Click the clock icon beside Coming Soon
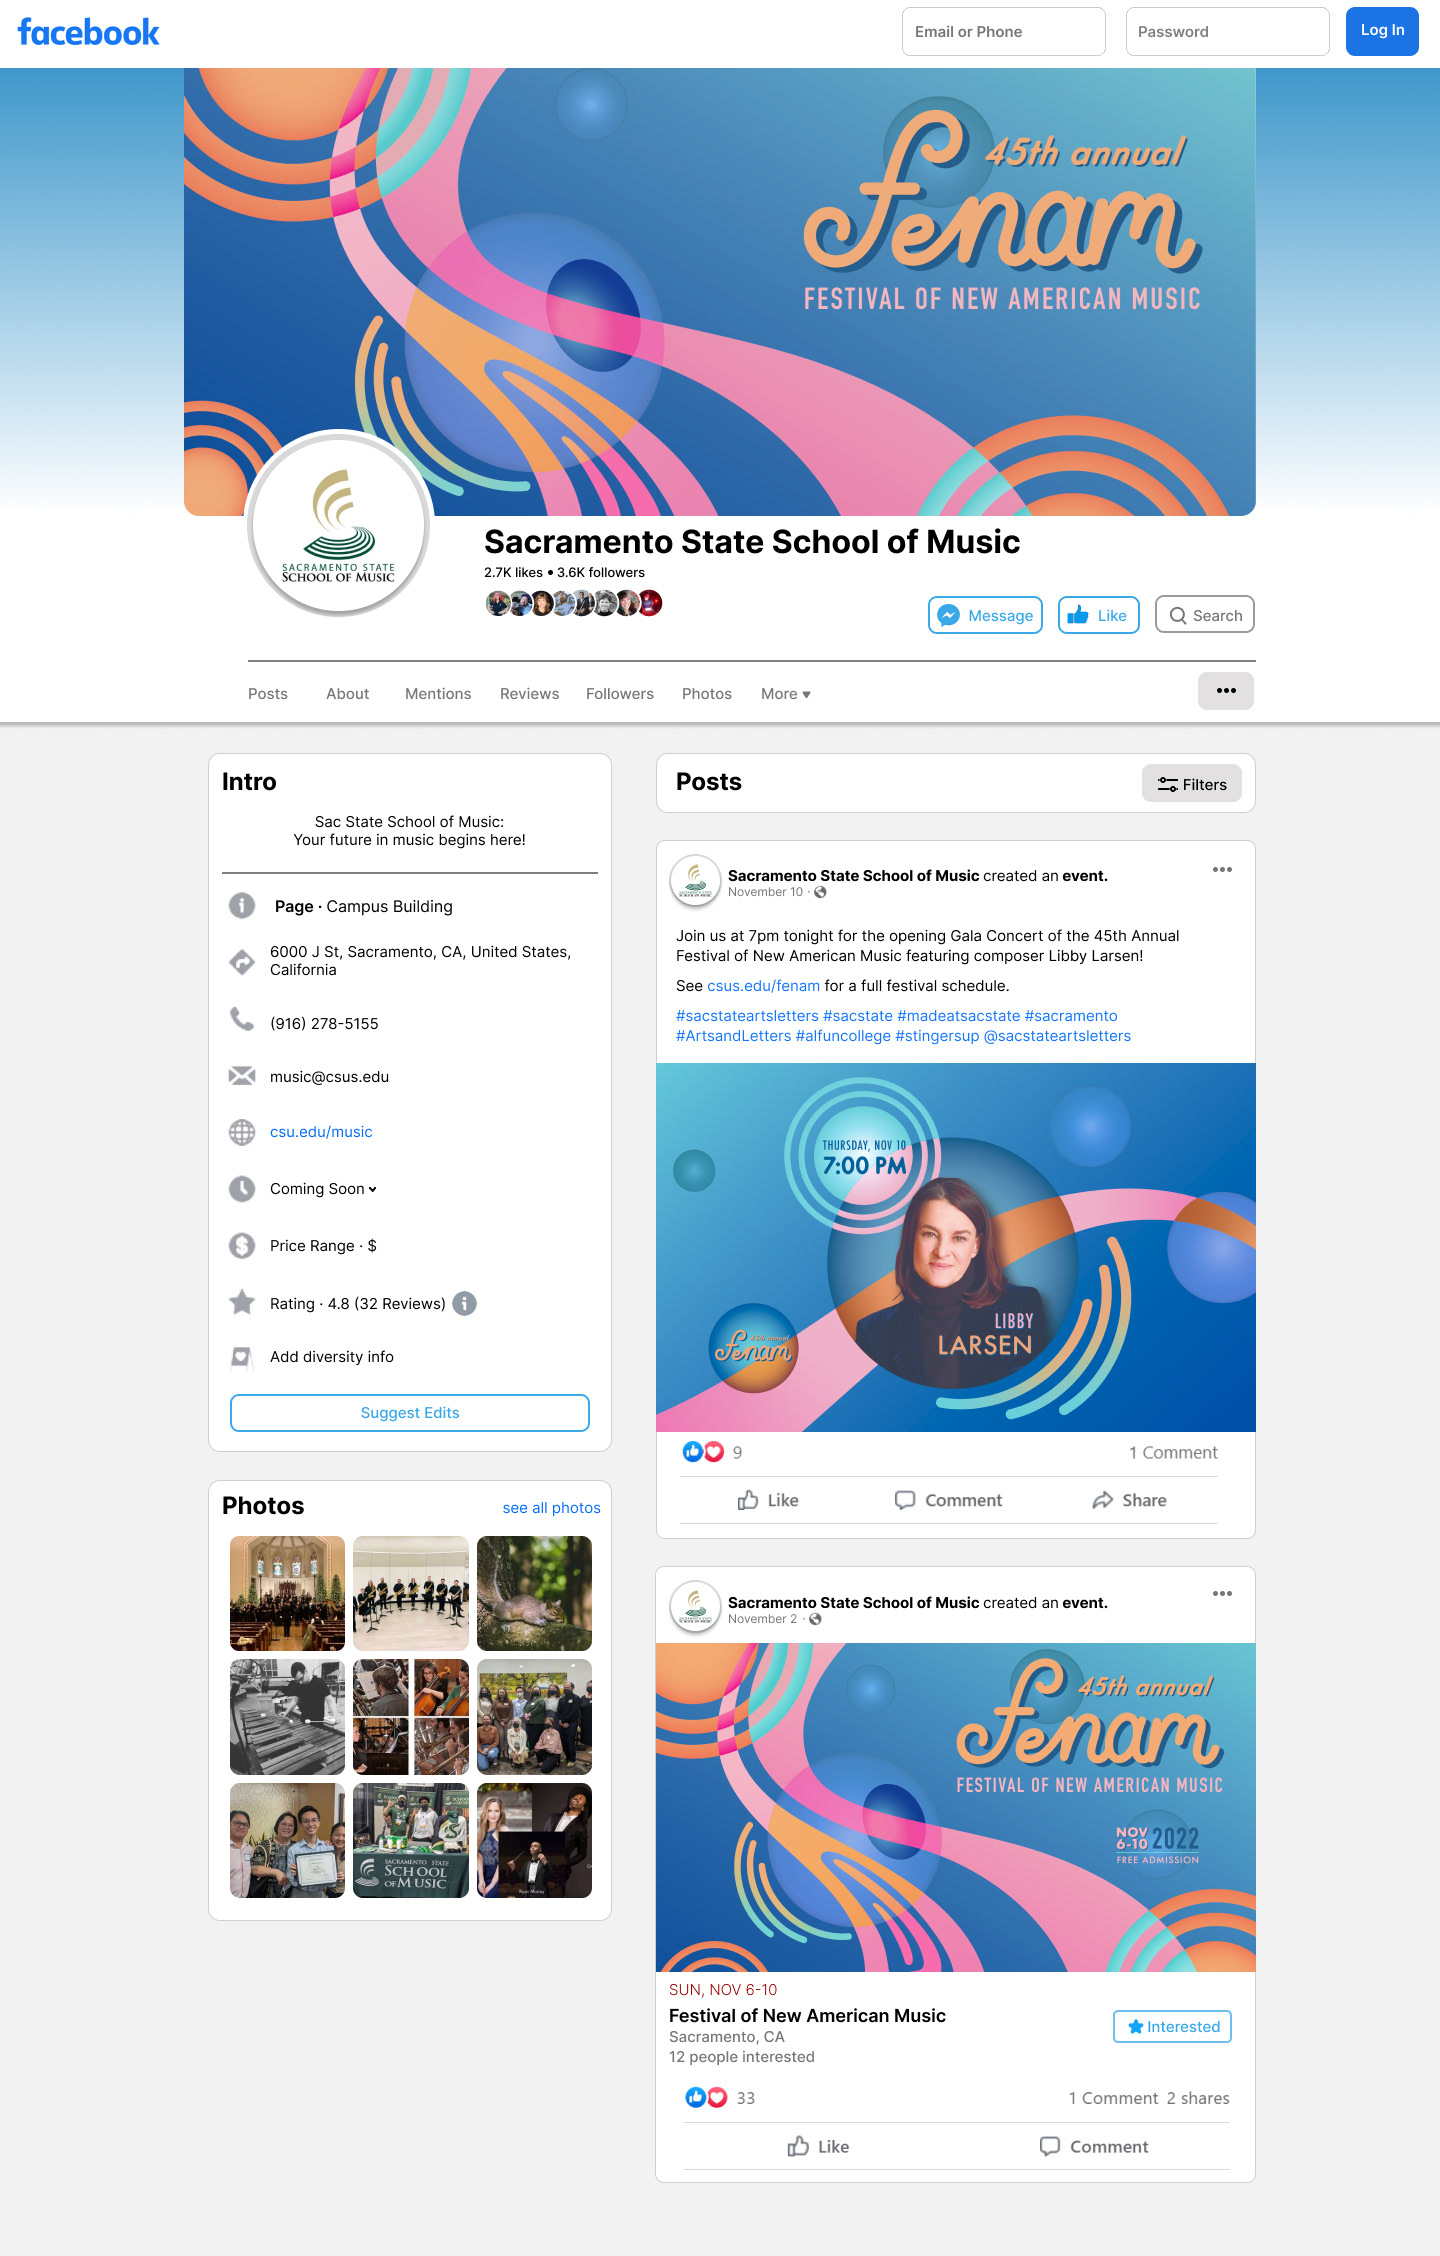 242,1189
